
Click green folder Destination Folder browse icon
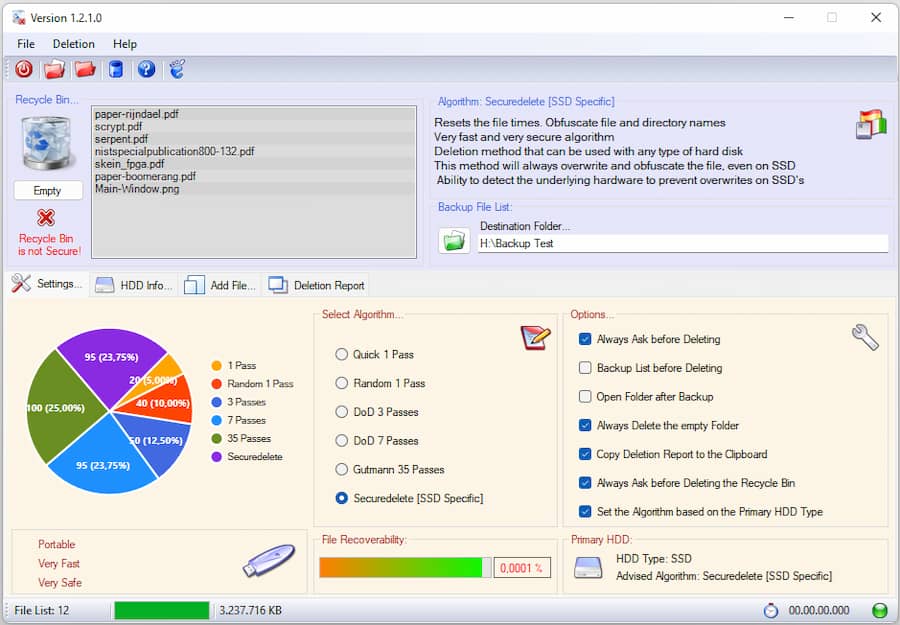(x=454, y=240)
